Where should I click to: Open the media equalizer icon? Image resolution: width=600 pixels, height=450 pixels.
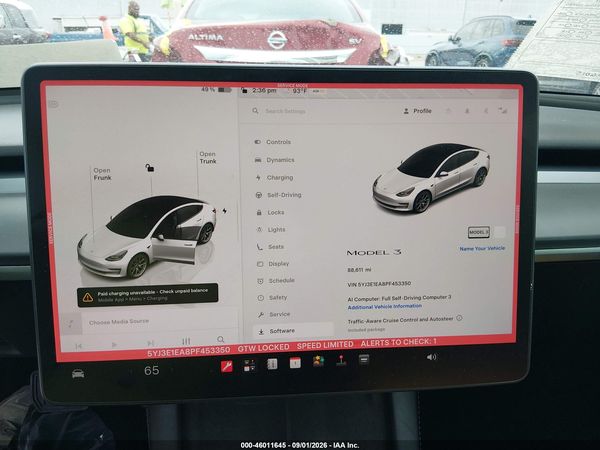(x=186, y=341)
